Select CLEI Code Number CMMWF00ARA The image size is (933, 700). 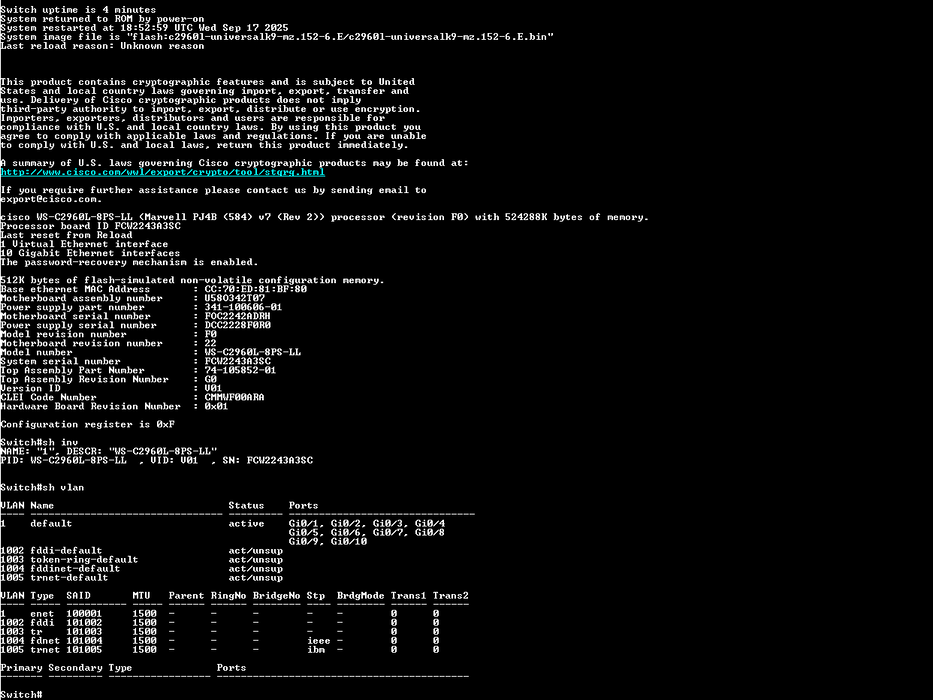pyautogui.click(x=234, y=397)
